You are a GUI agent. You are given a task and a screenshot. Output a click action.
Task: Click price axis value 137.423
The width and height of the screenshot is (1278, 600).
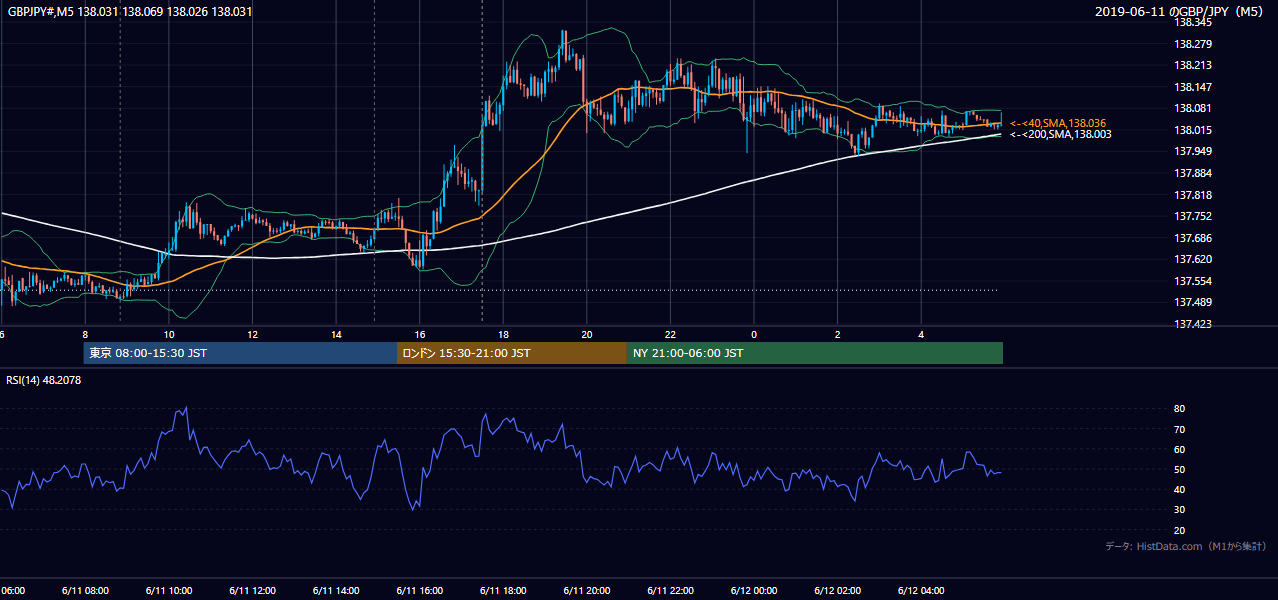coord(1193,324)
